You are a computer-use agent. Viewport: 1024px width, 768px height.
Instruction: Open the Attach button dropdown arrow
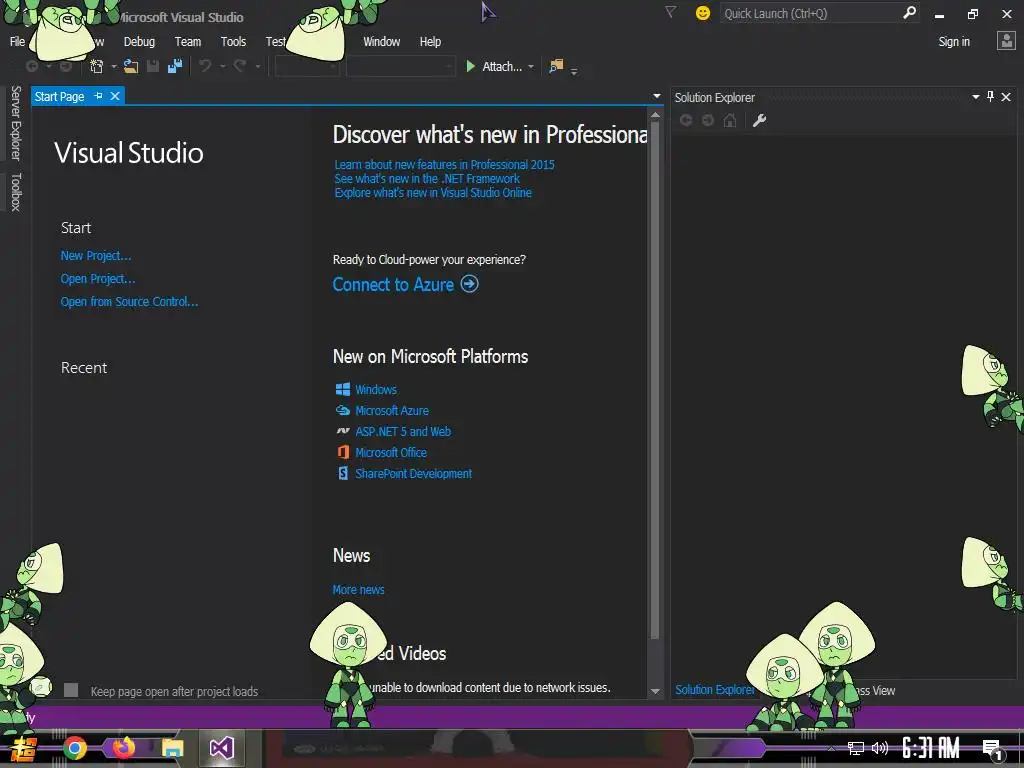click(x=531, y=66)
